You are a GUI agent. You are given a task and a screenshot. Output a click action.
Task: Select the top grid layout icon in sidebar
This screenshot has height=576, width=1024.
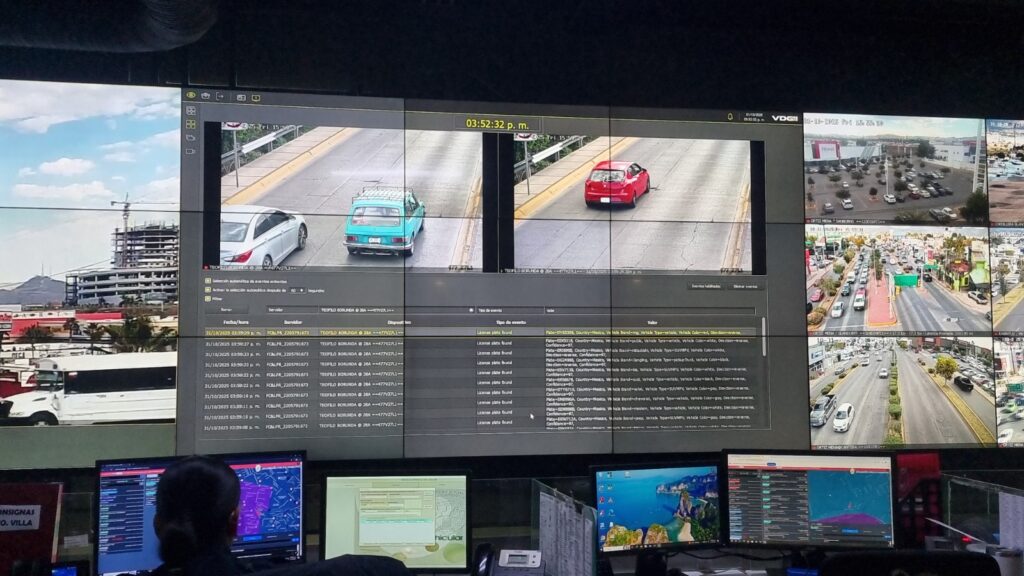click(x=190, y=112)
